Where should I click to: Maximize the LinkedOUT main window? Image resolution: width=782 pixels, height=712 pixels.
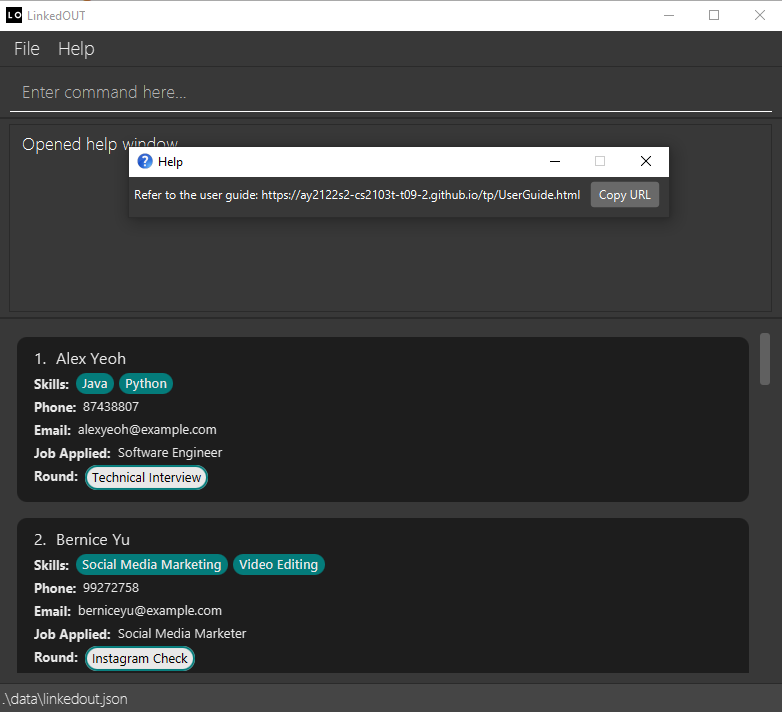pos(714,15)
